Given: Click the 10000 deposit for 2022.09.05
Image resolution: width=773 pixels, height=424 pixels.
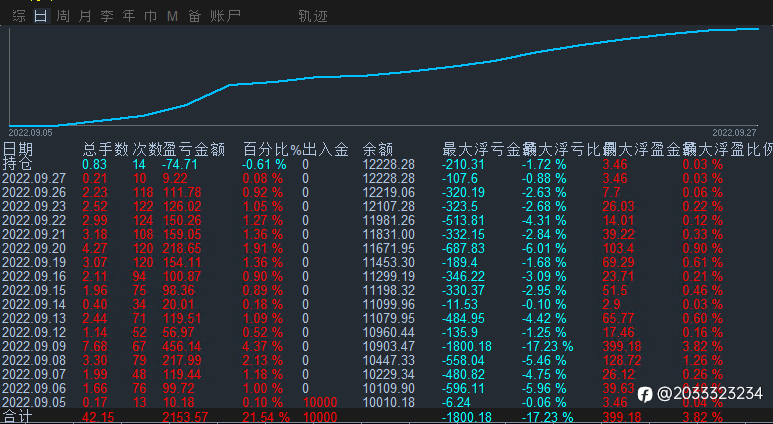Looking at the screenshot, I should 320,402.
